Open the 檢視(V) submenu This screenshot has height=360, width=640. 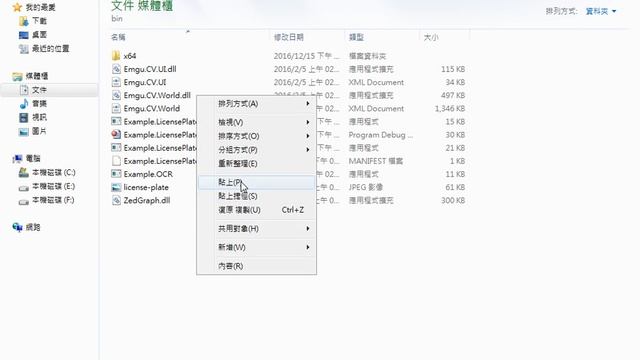[x=256, y=122]
